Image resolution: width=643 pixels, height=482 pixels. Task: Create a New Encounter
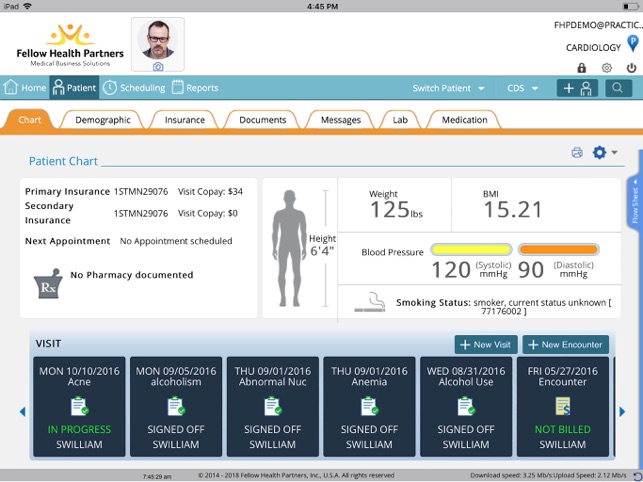(x=565, y=345)
